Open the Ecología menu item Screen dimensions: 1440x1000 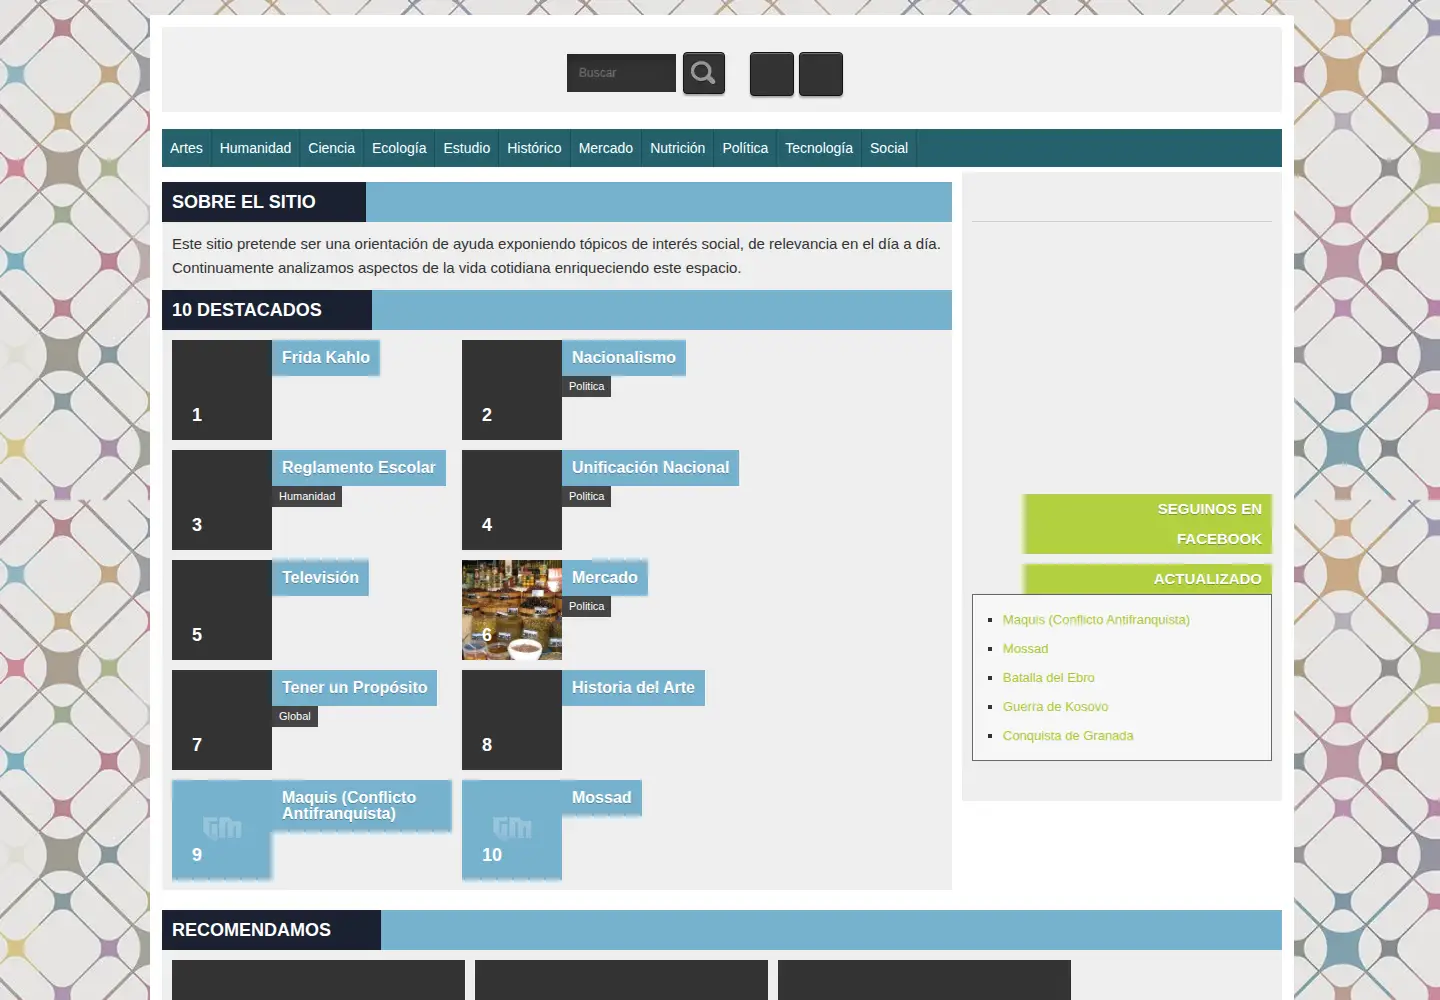399,148
